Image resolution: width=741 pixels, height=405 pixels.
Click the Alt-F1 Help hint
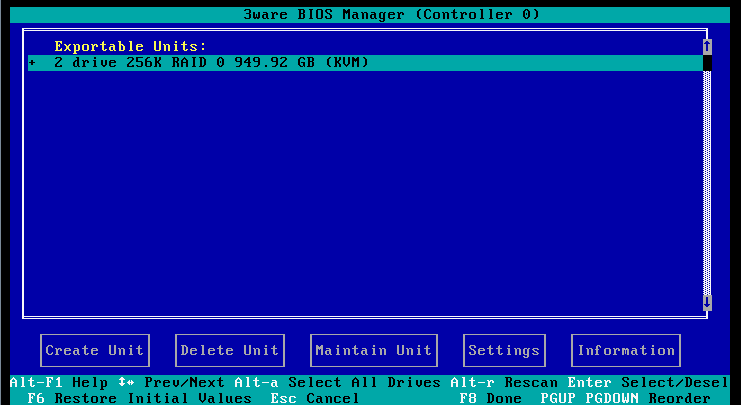point(59,382)
